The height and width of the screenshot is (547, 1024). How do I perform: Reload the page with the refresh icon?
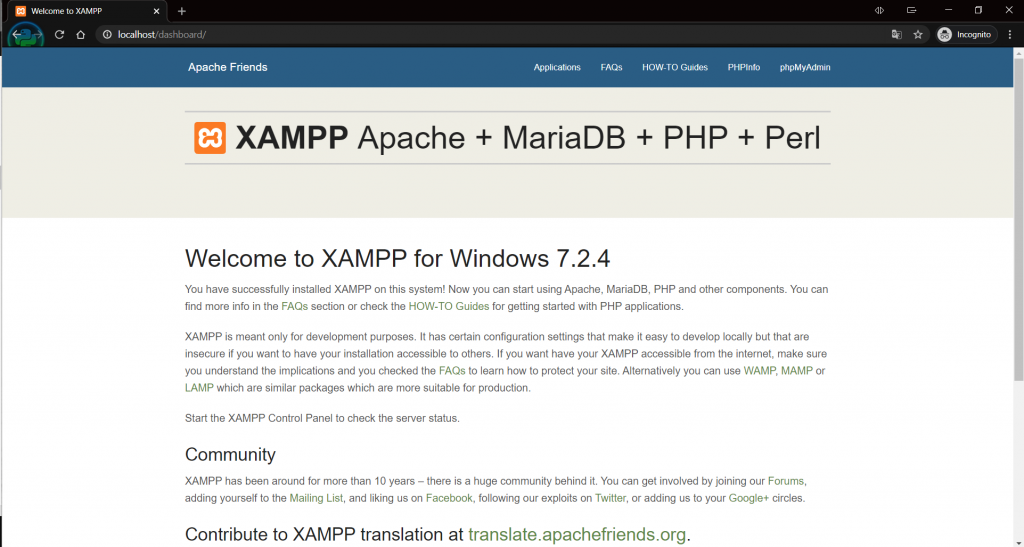(59, 35)
